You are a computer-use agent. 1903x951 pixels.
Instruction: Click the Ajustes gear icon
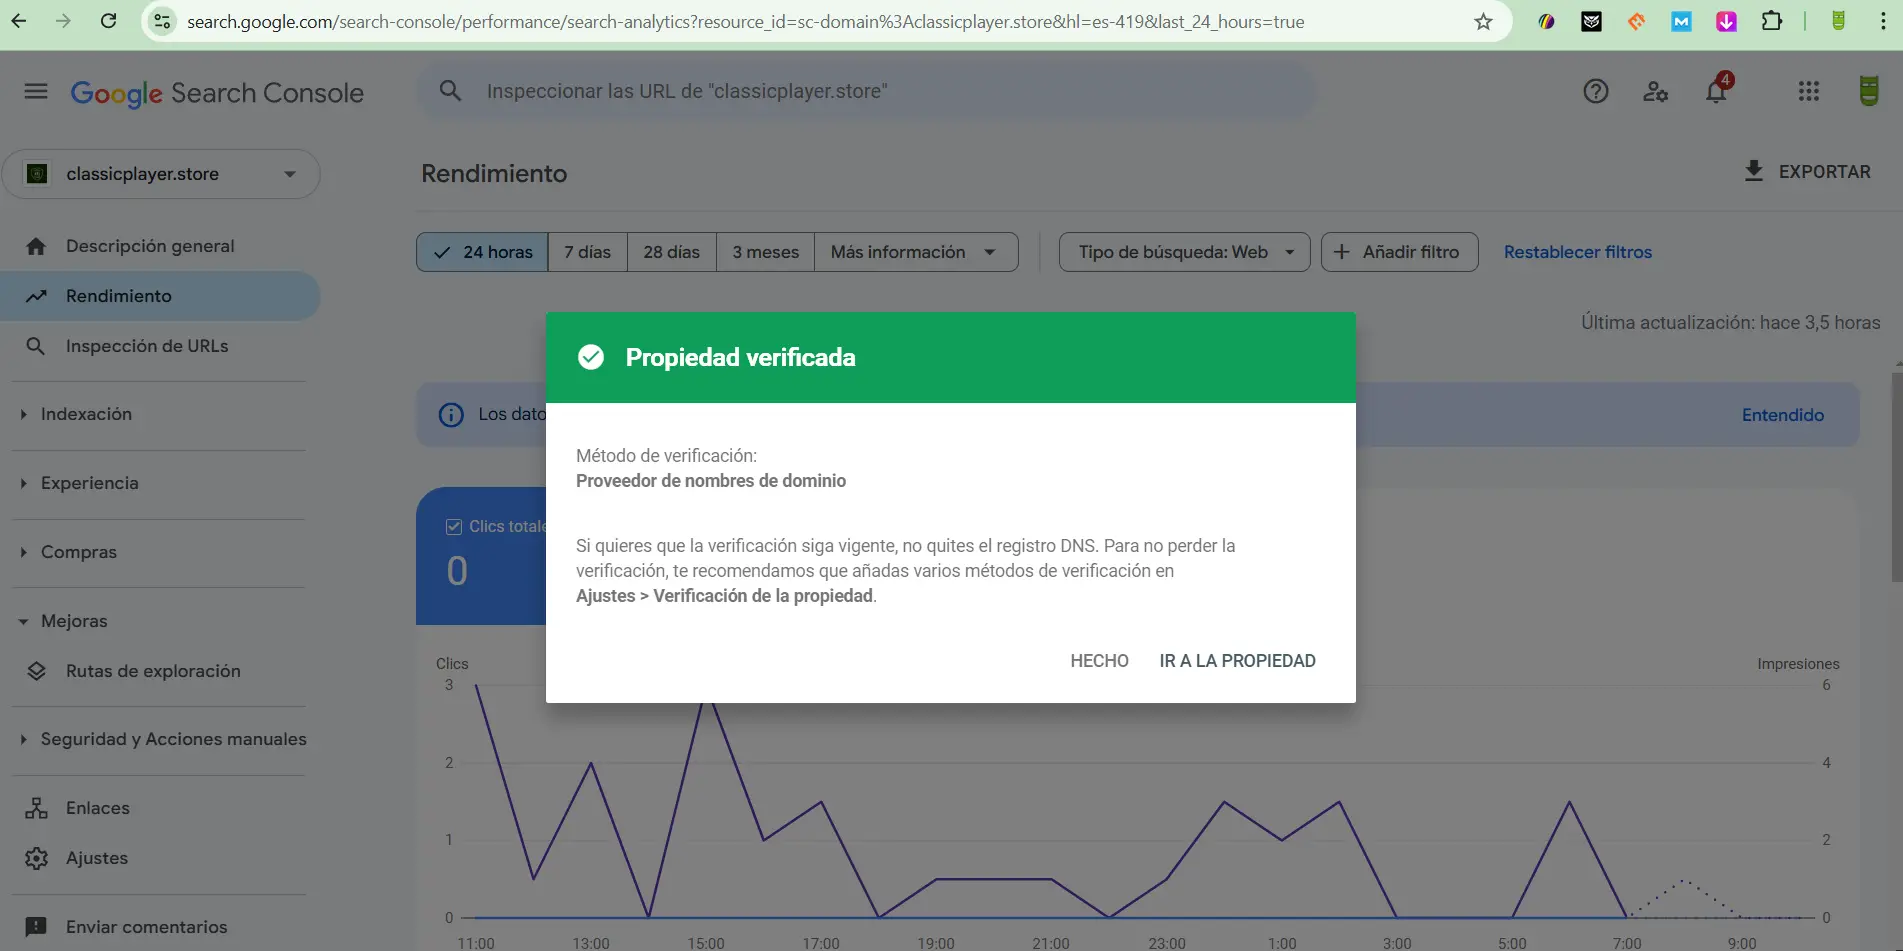[x=37, y=858]
